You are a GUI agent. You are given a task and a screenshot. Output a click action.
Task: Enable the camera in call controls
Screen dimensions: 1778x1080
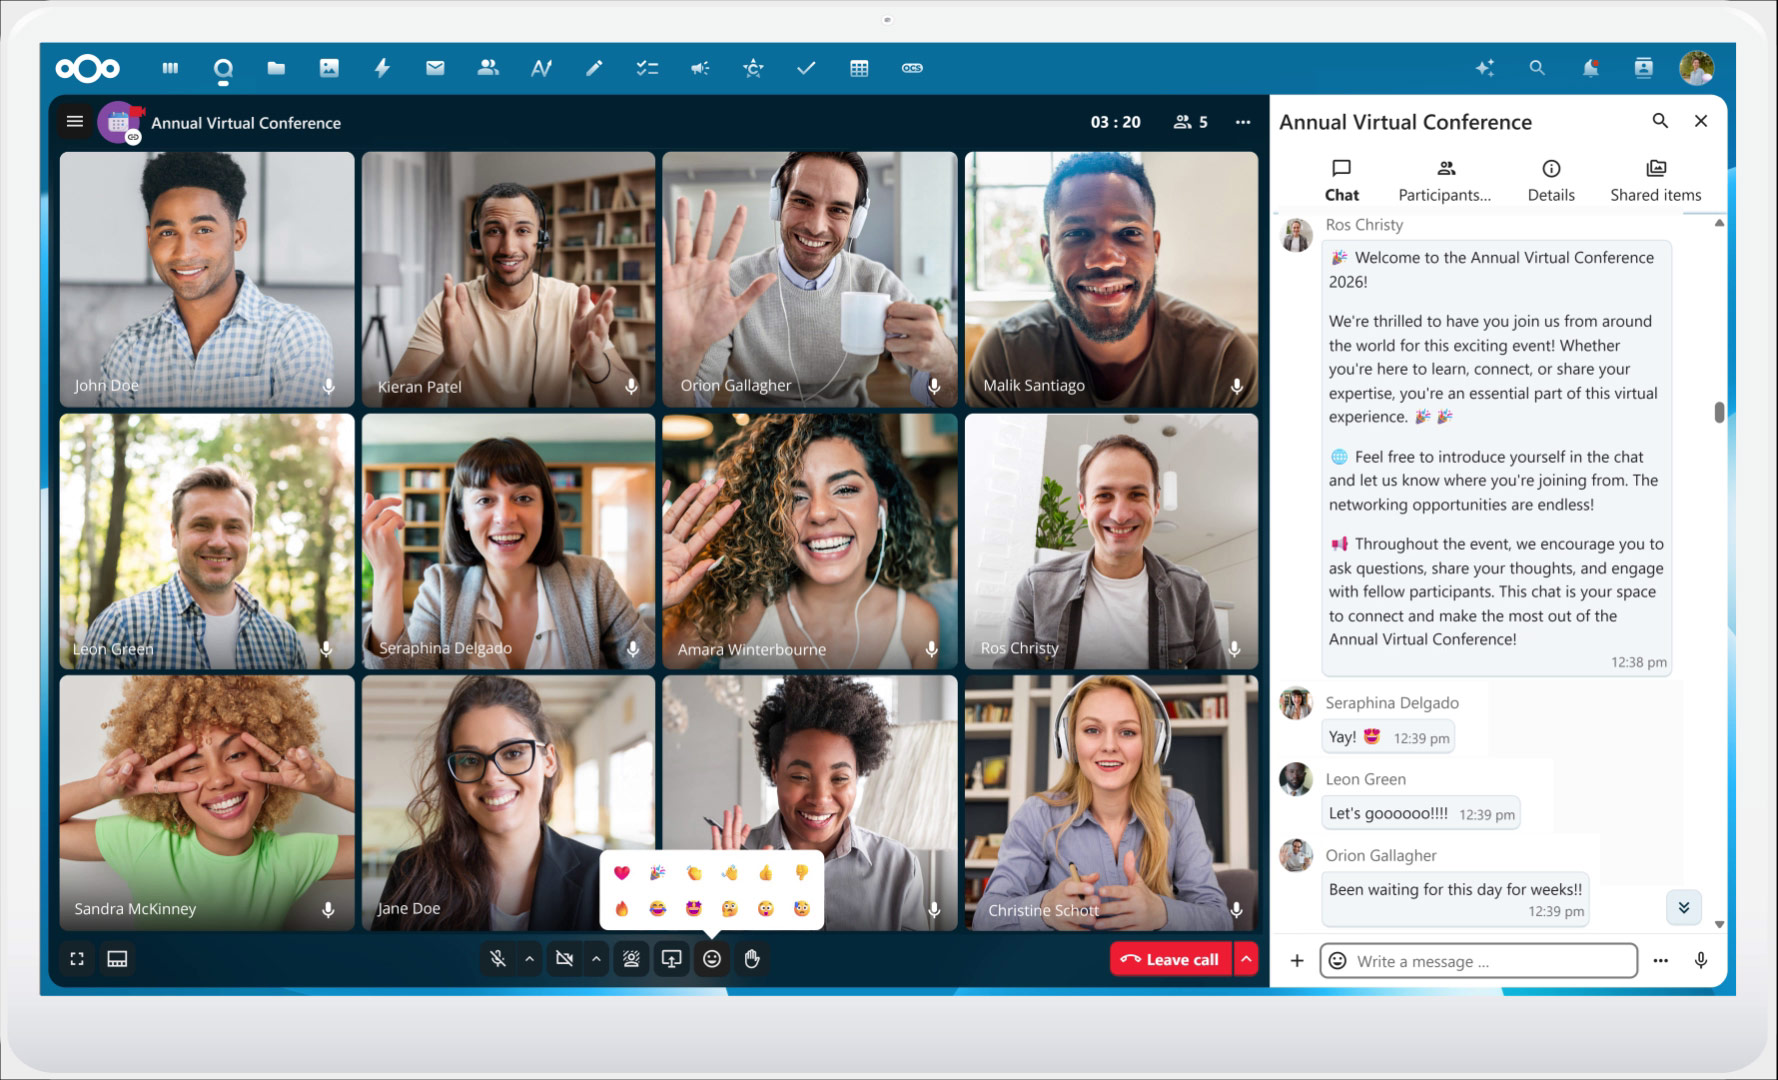pyautogui.click(x=564, y=959)
